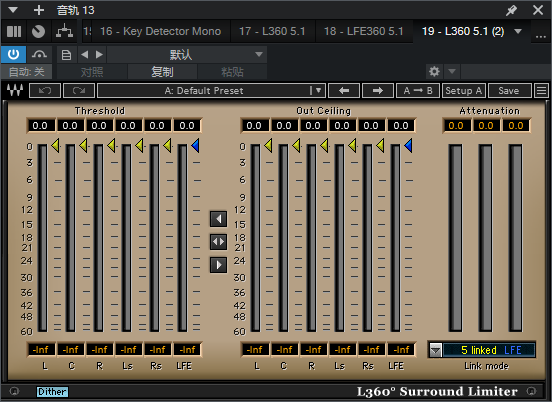The height and width of the screenshot is (402, 552).
Task: Open the gear settings icon
Action: pyautogui.click(x=434, y=72)
